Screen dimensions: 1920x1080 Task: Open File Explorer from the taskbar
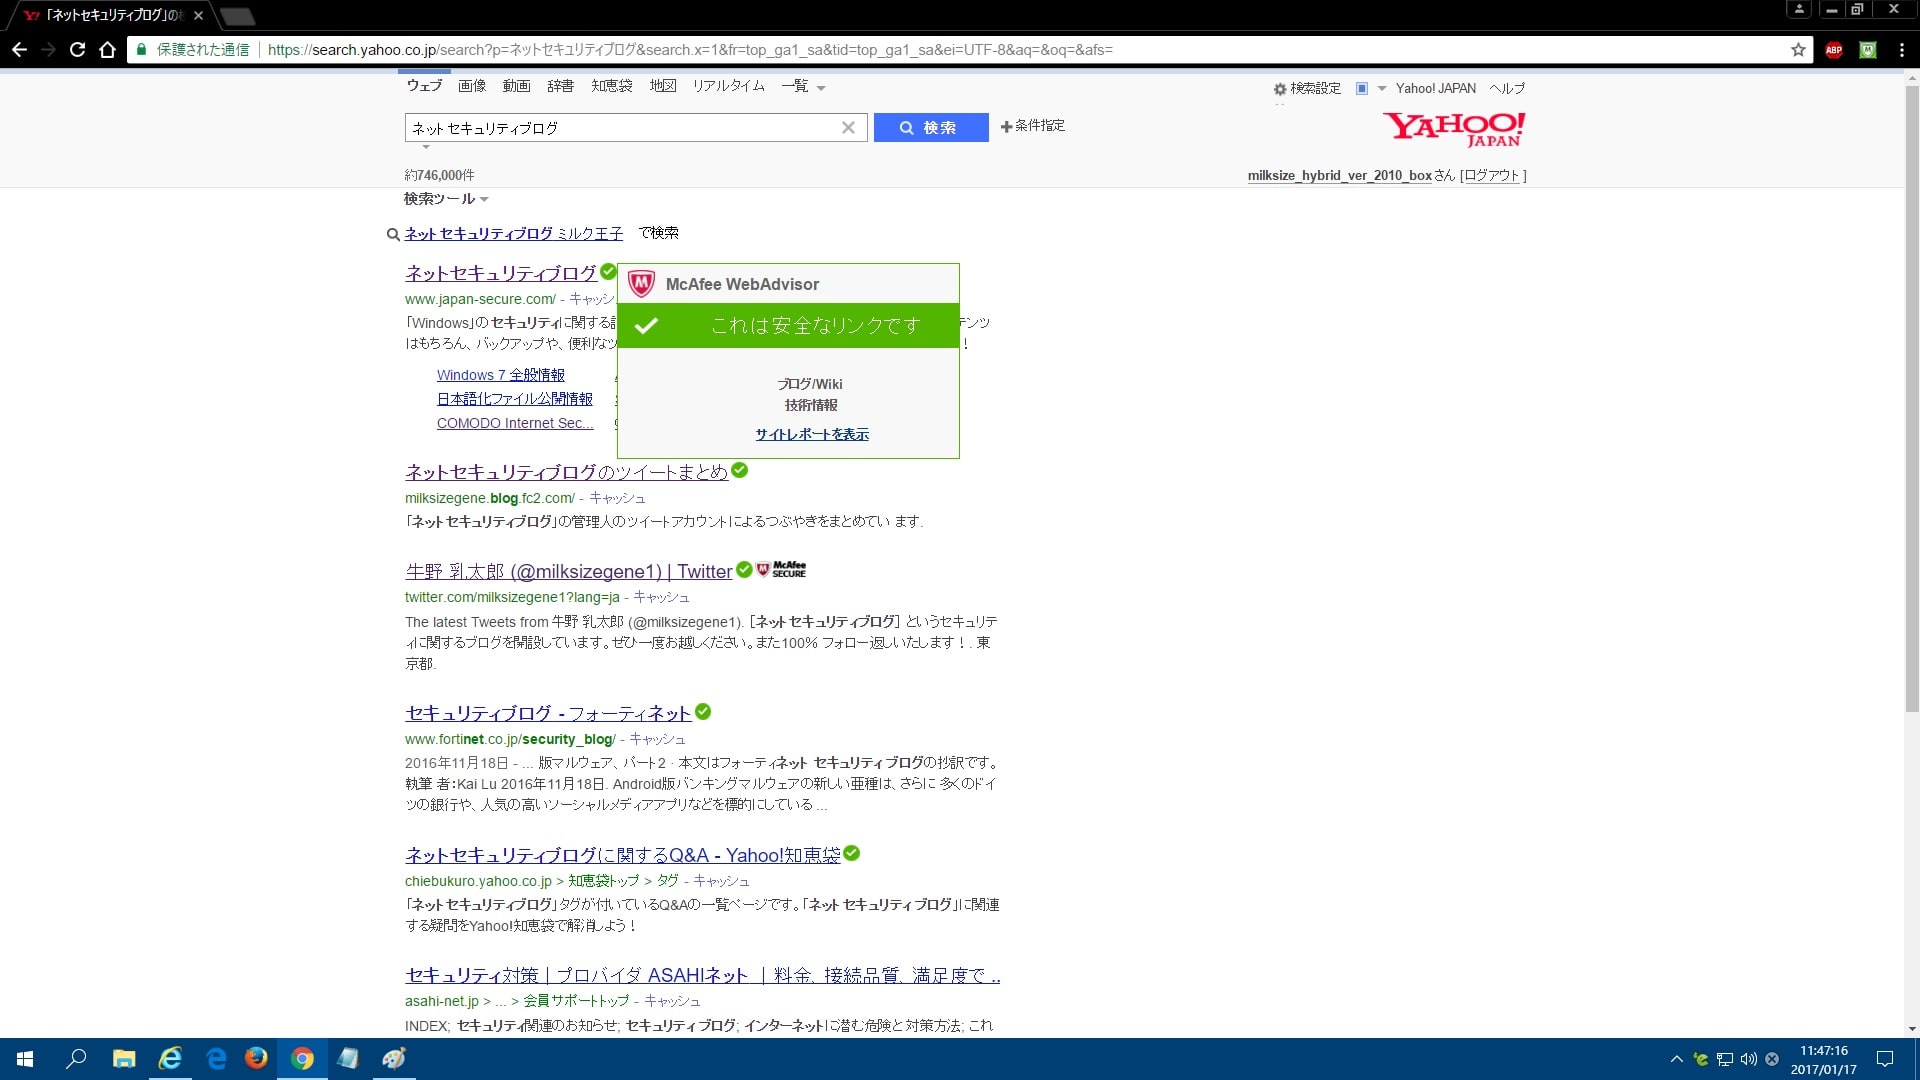124,1058
